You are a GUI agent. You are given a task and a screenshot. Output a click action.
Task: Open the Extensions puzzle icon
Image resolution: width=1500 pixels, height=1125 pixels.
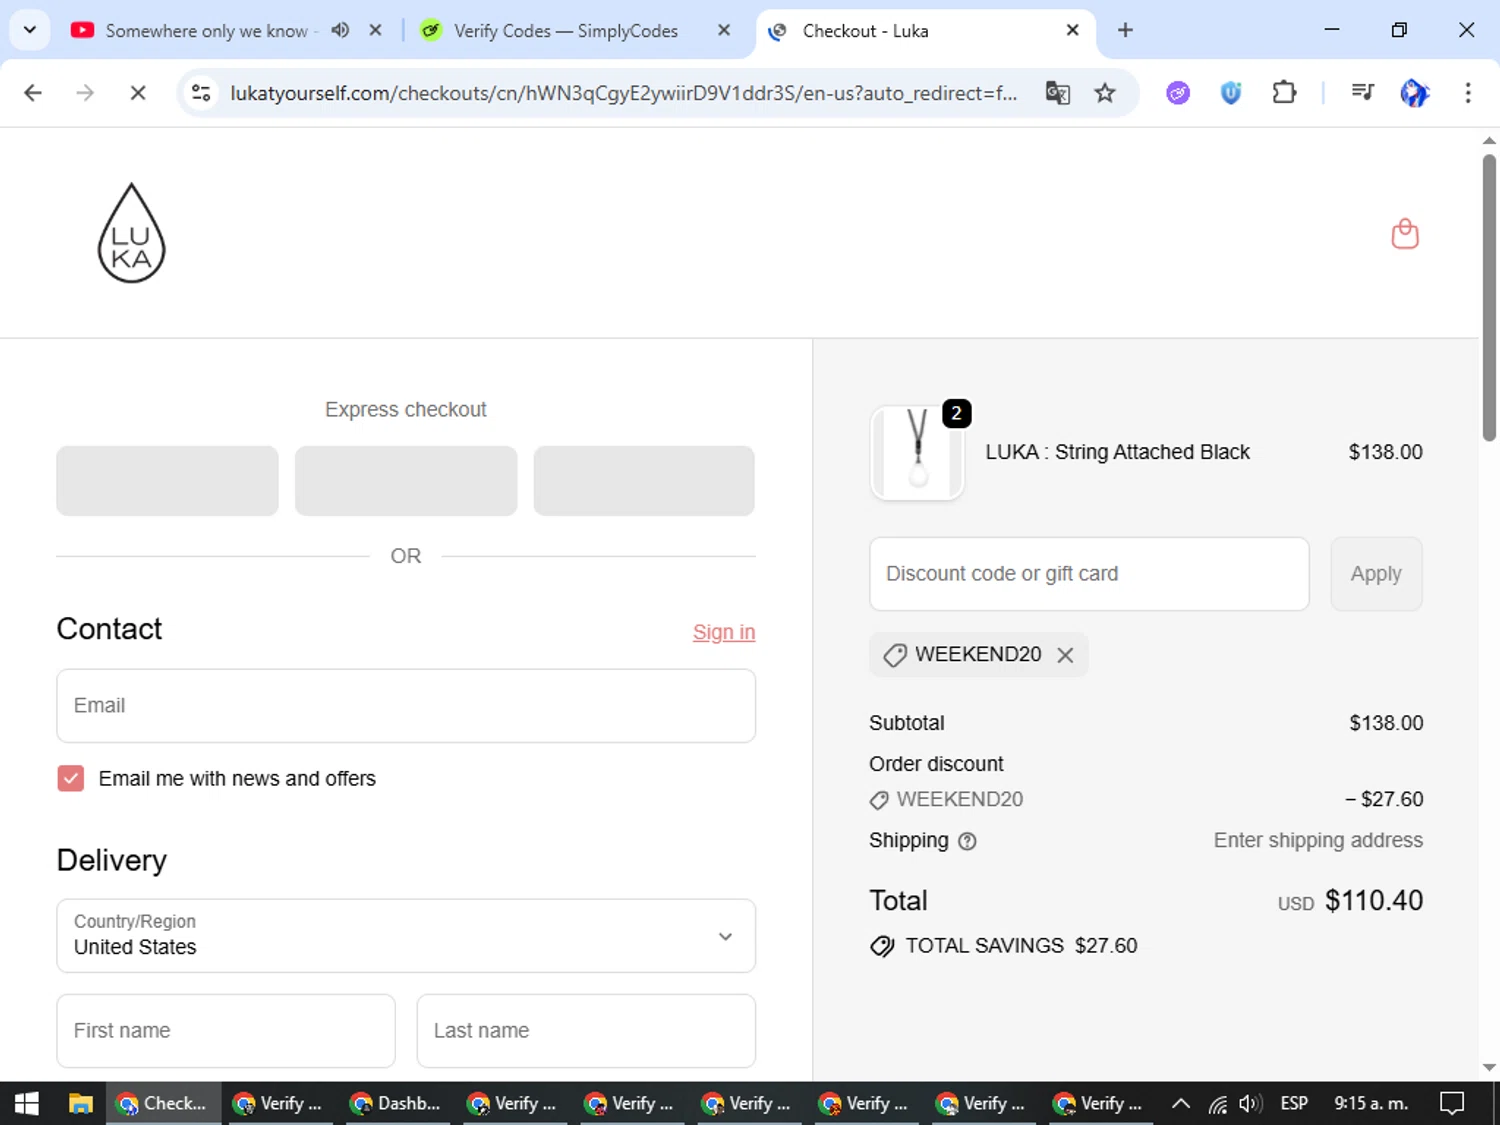1284,93
